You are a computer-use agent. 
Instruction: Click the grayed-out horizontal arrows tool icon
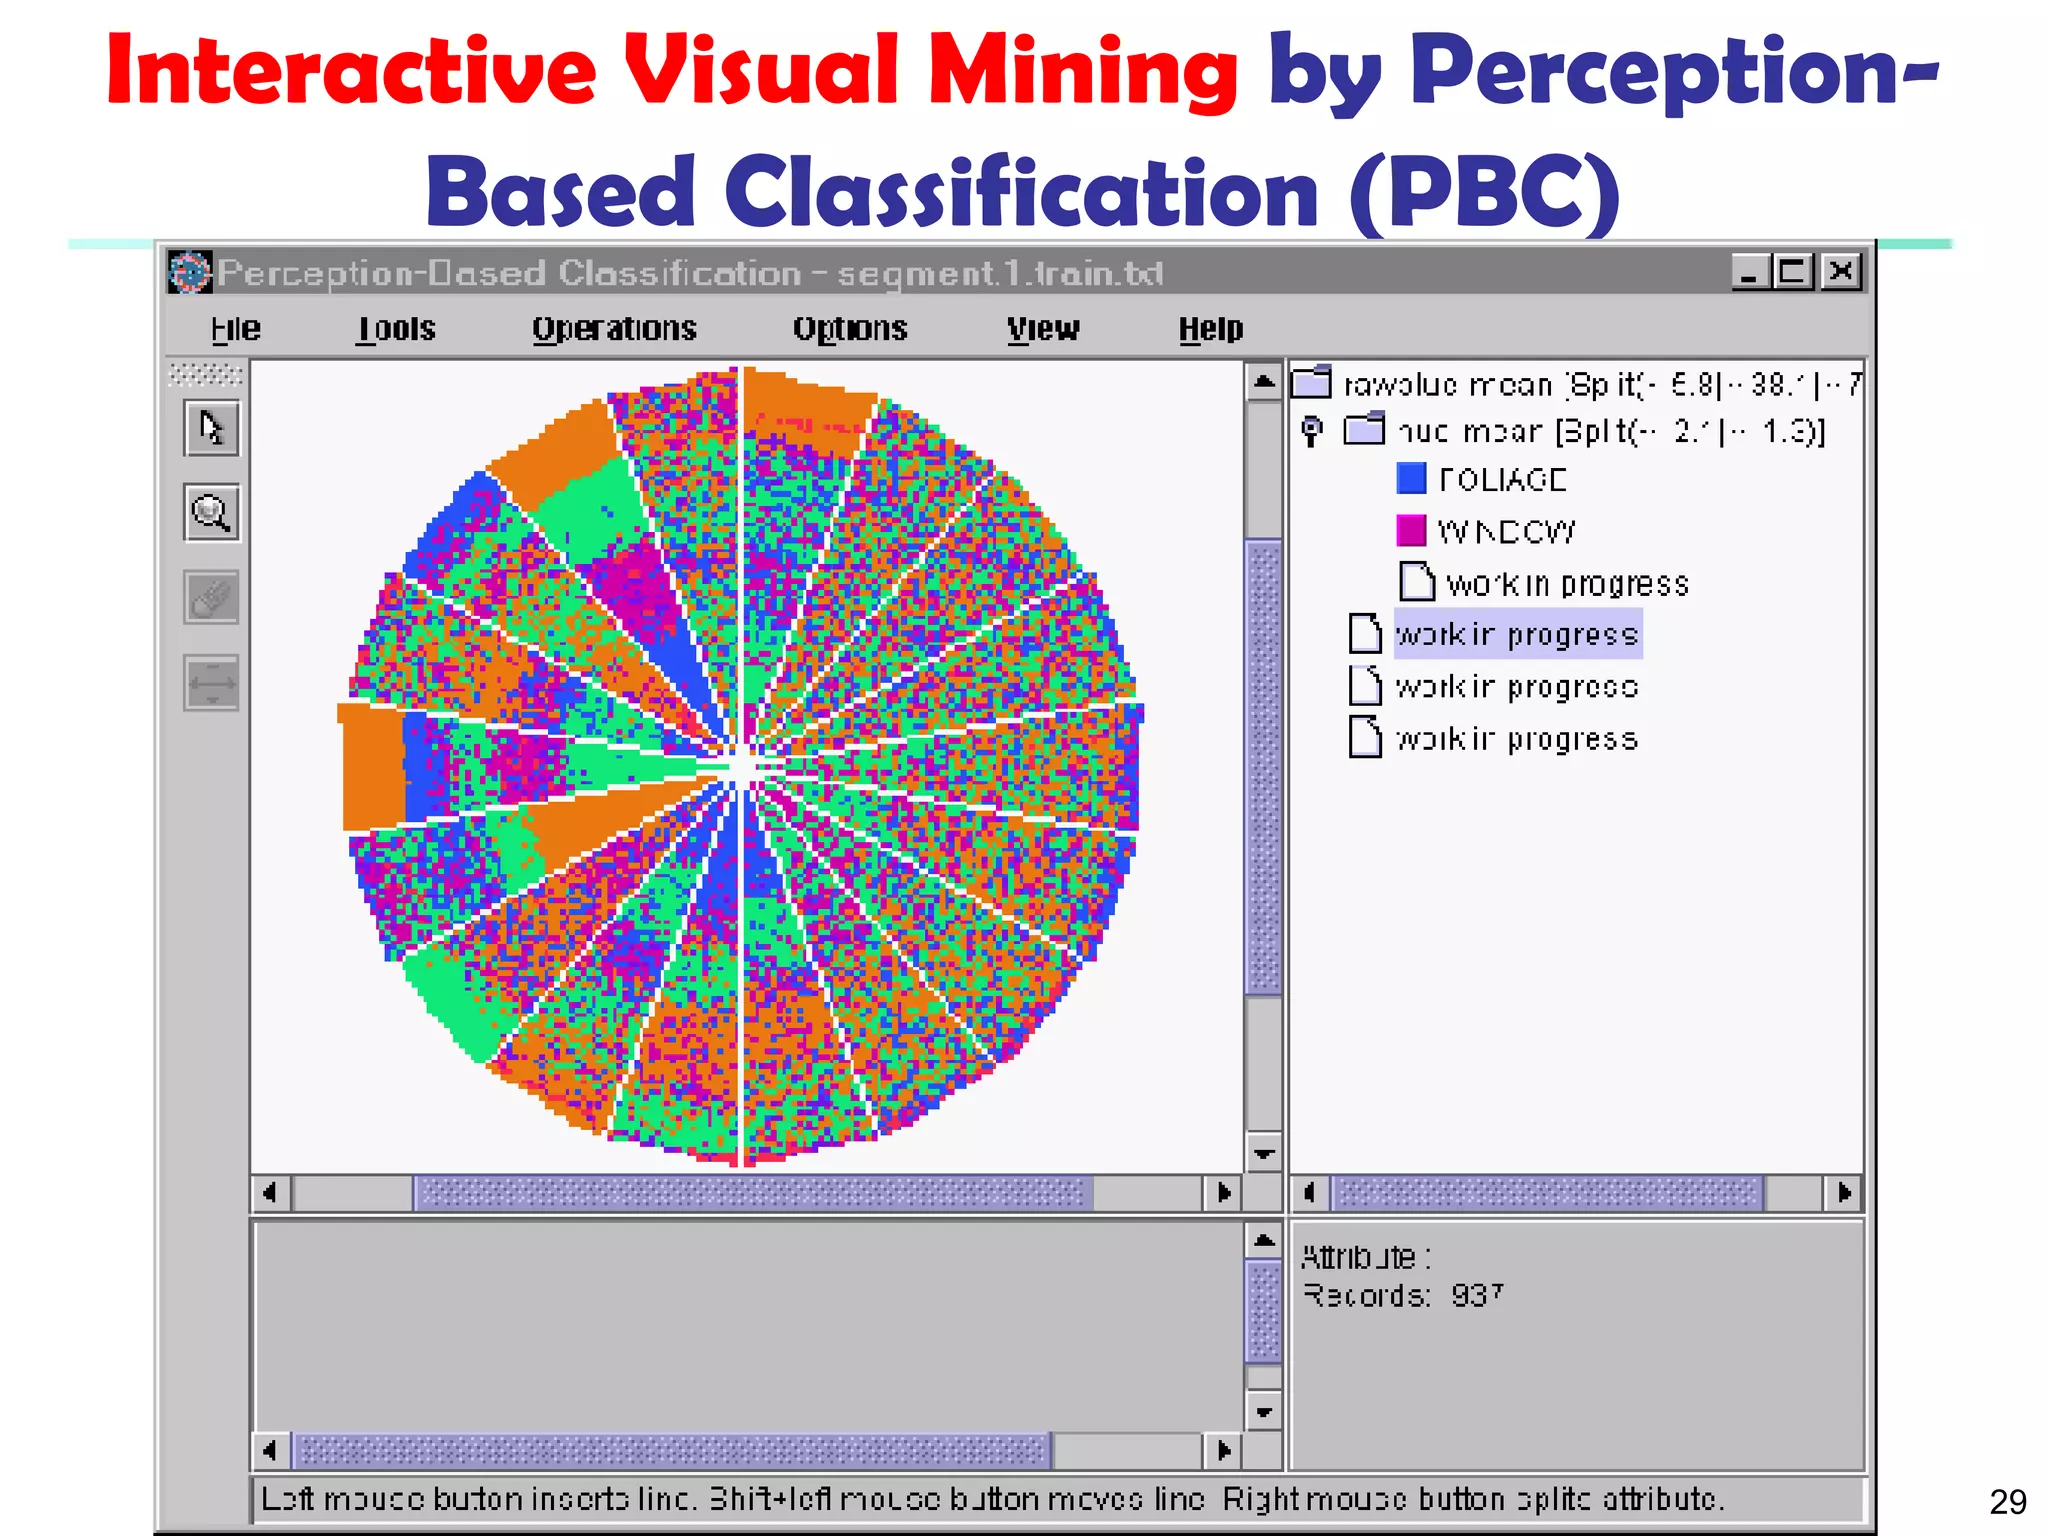[x=211, y=683]
